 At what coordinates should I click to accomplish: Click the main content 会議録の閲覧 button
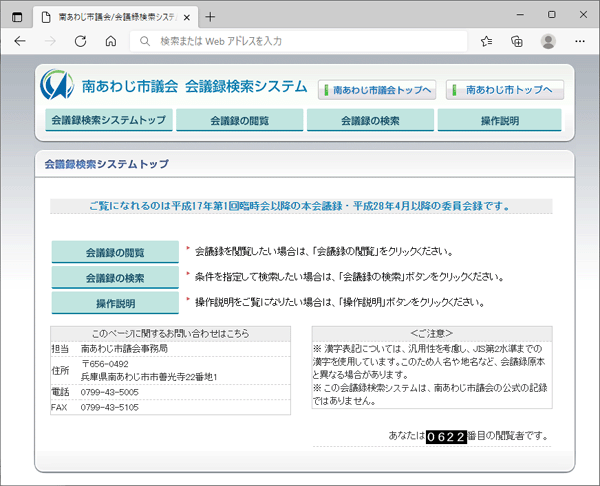coord(115,252)
